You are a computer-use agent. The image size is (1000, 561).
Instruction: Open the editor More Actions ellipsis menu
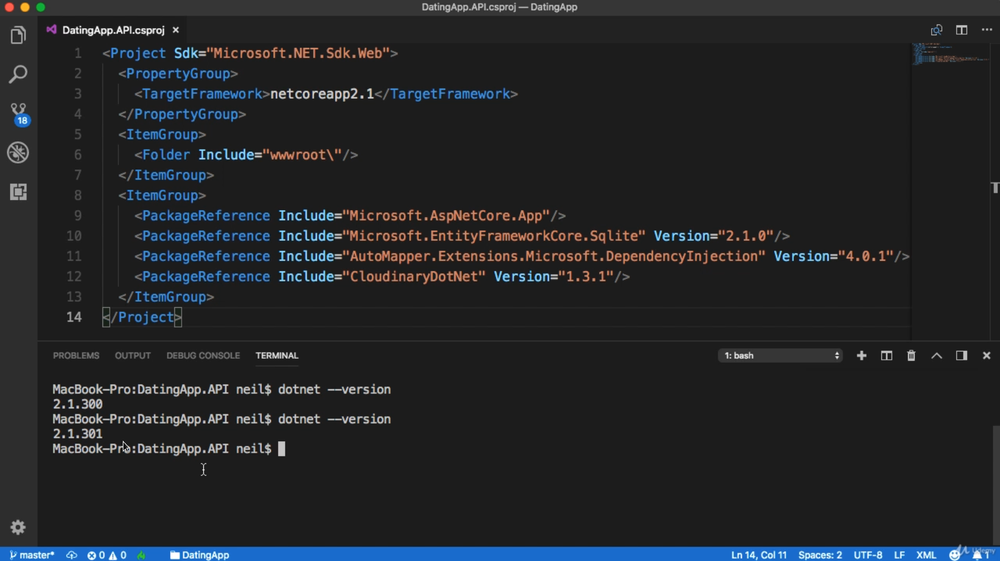pyautogui.click(x=986, y=30)
